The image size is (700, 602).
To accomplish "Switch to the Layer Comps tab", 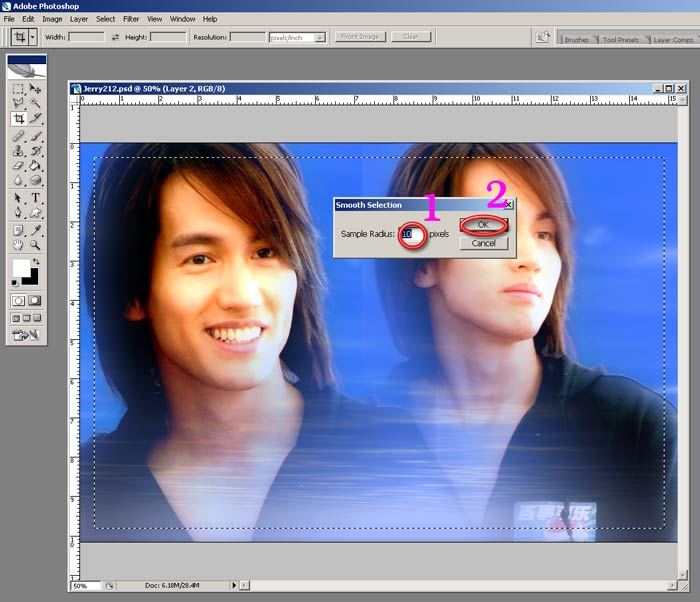I will (673, 40).
